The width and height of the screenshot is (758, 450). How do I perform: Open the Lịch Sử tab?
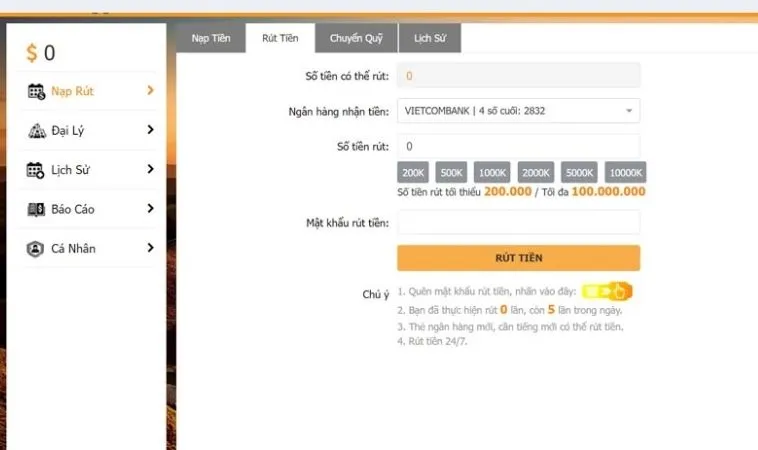point(430,38)
